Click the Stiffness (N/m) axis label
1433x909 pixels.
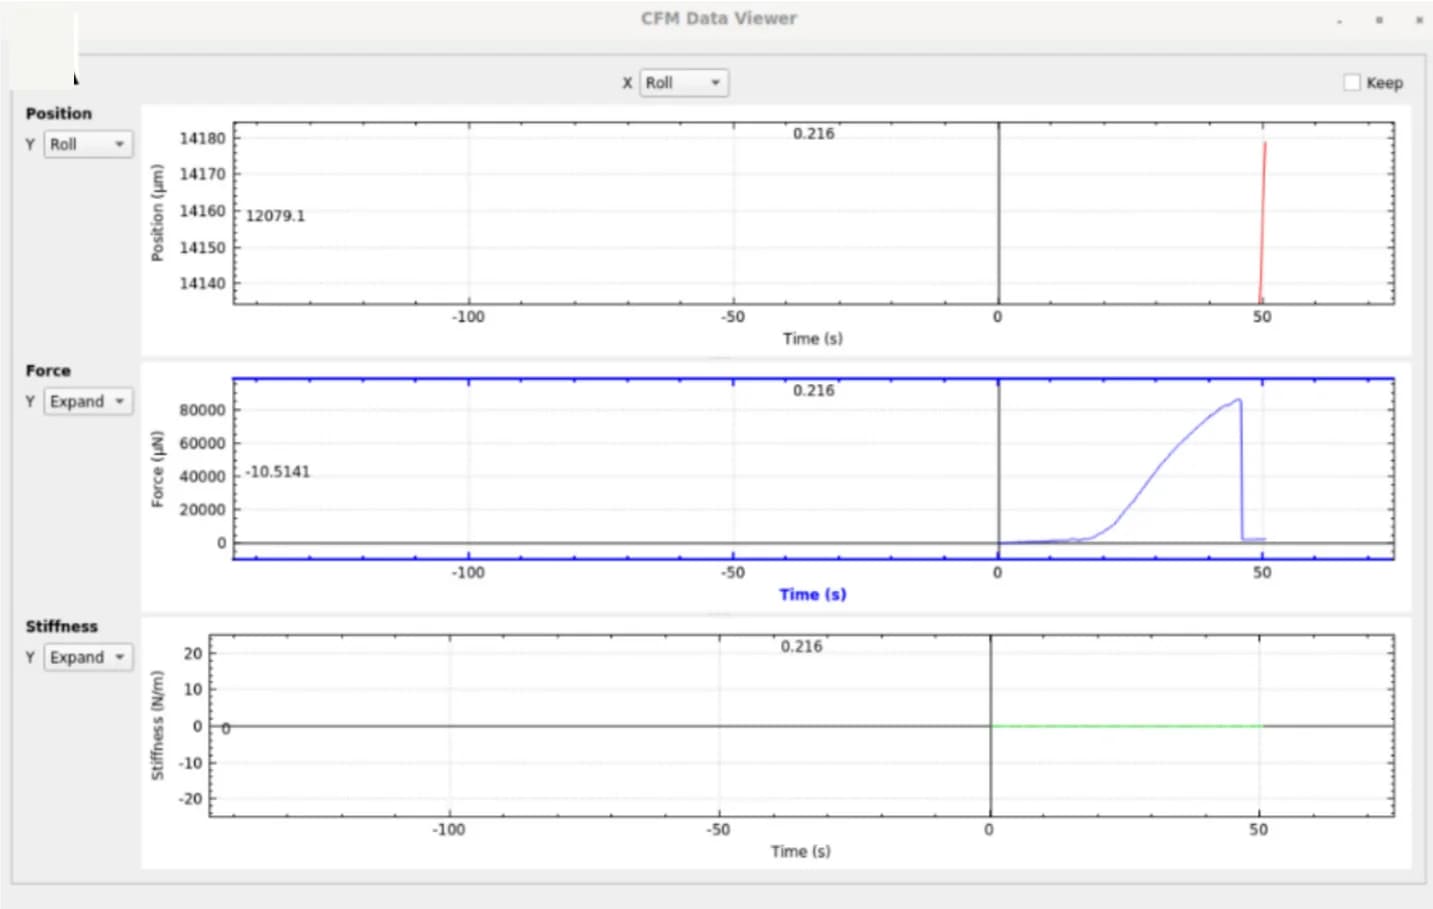coord(157,725)
